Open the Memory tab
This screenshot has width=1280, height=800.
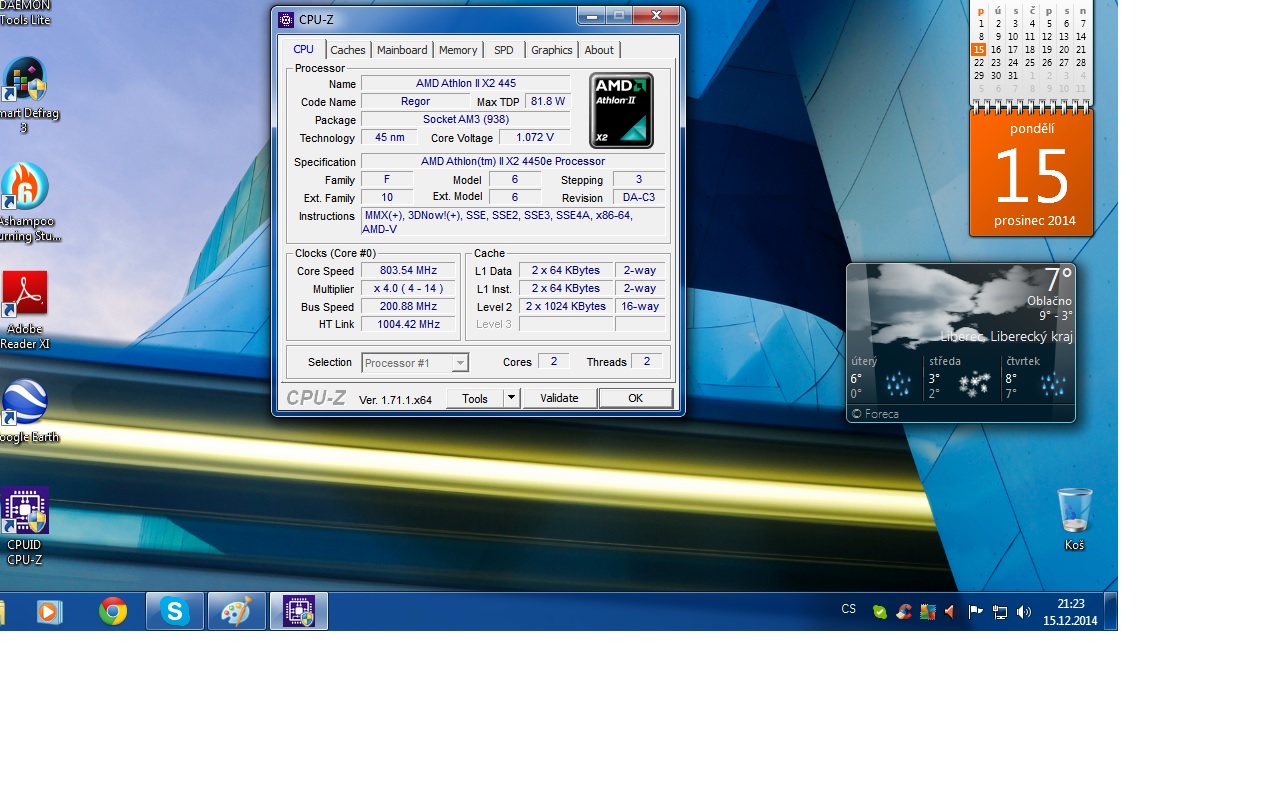tap(458, 50)
